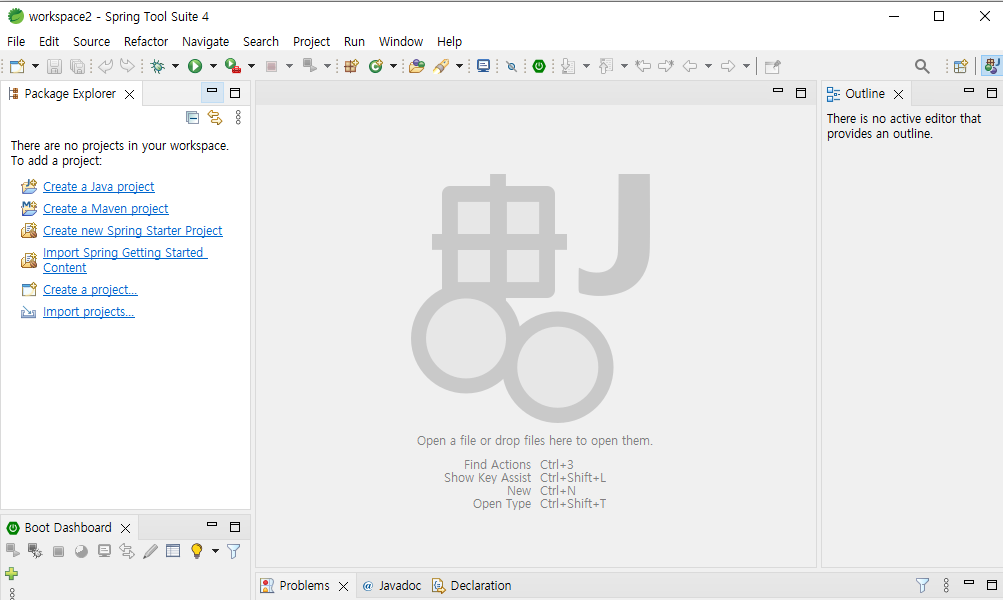This screenshot has width=1003, height=600.
Task: Maximize the Outline view panel
Action: coord(991,93)
